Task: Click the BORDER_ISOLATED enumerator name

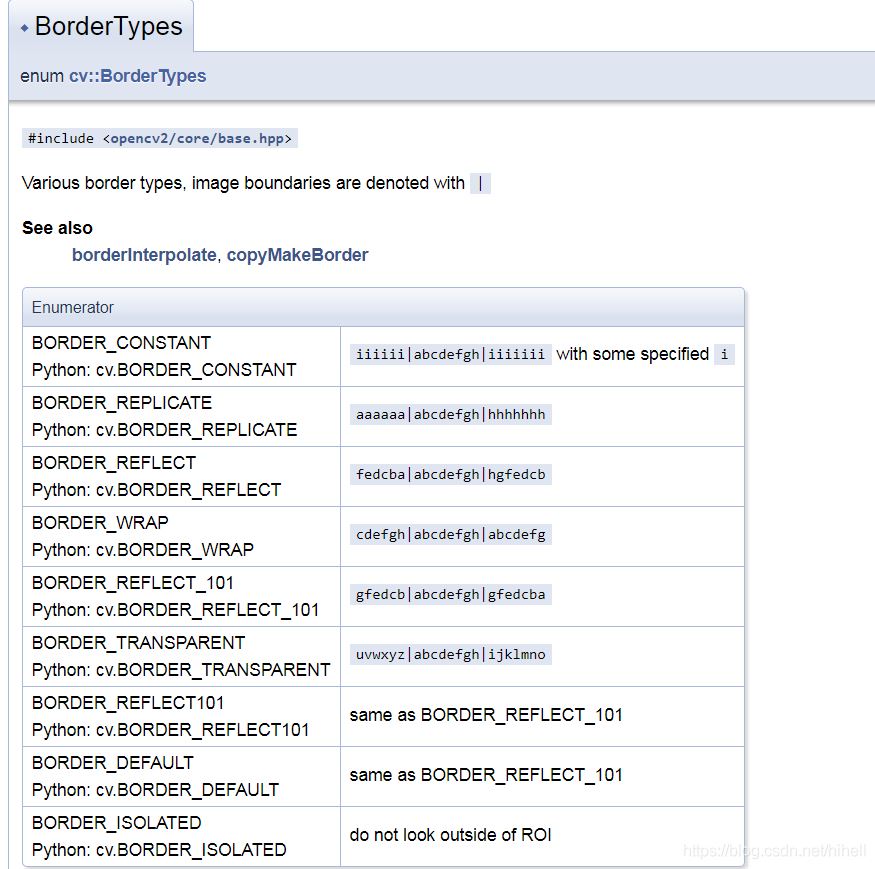Action: click(117, 823)
